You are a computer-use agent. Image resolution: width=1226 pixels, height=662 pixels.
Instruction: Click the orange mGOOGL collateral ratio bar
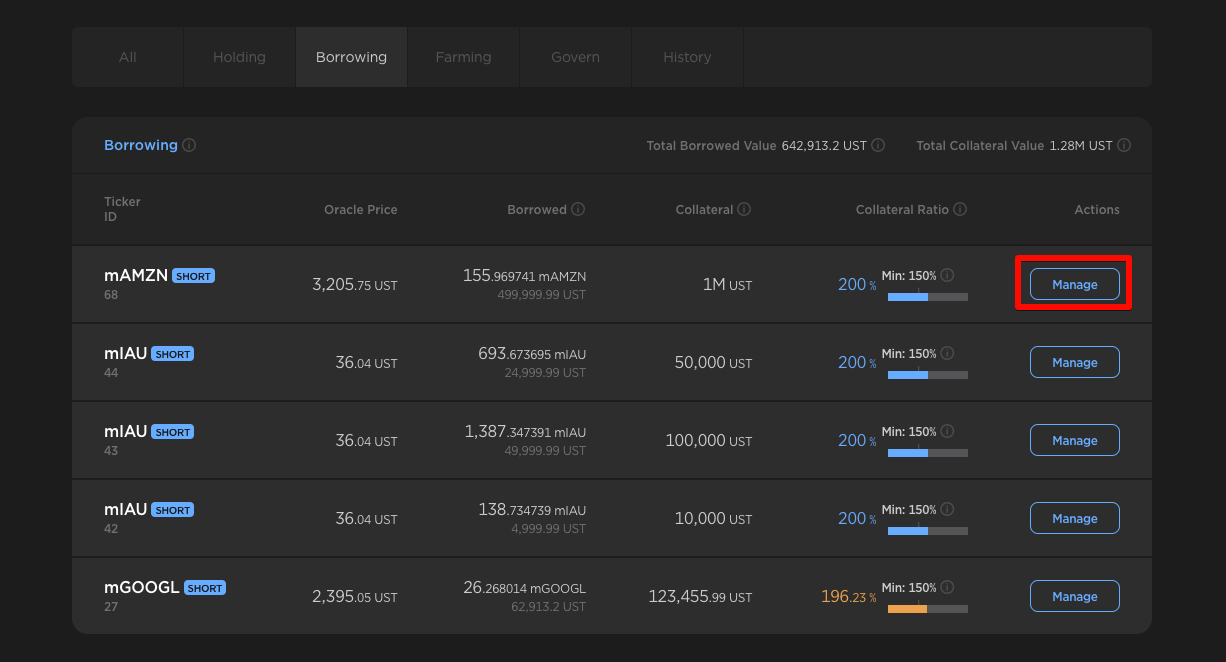[927, 609]
